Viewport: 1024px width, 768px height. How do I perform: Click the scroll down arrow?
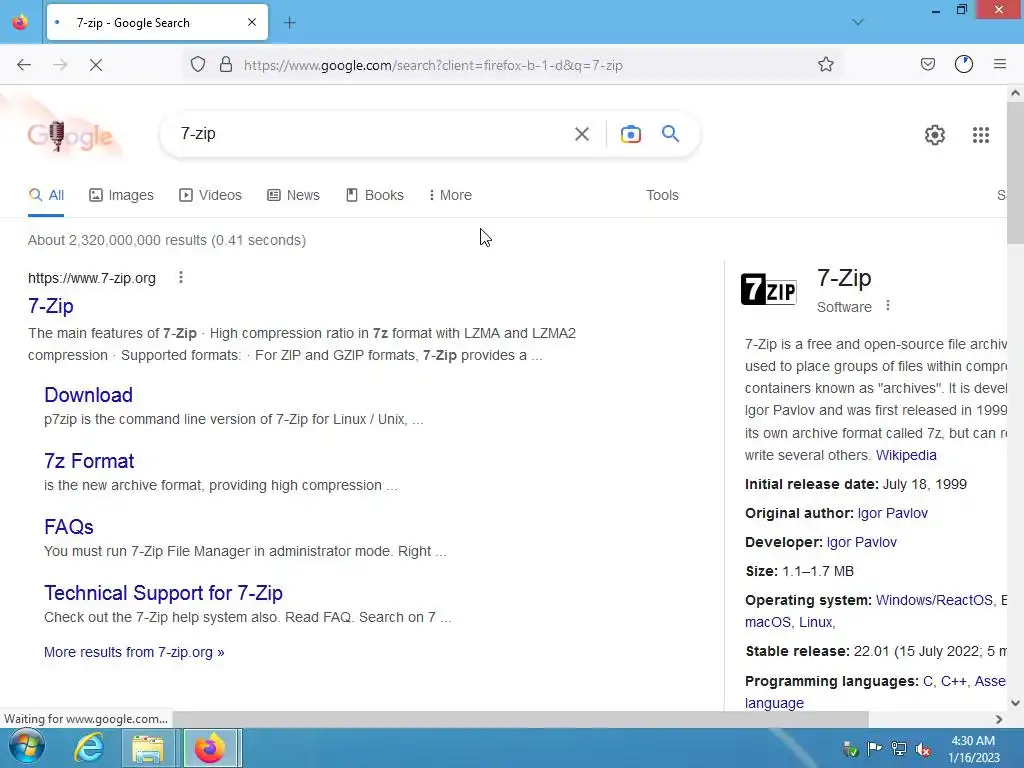(x=1015, y=703)
